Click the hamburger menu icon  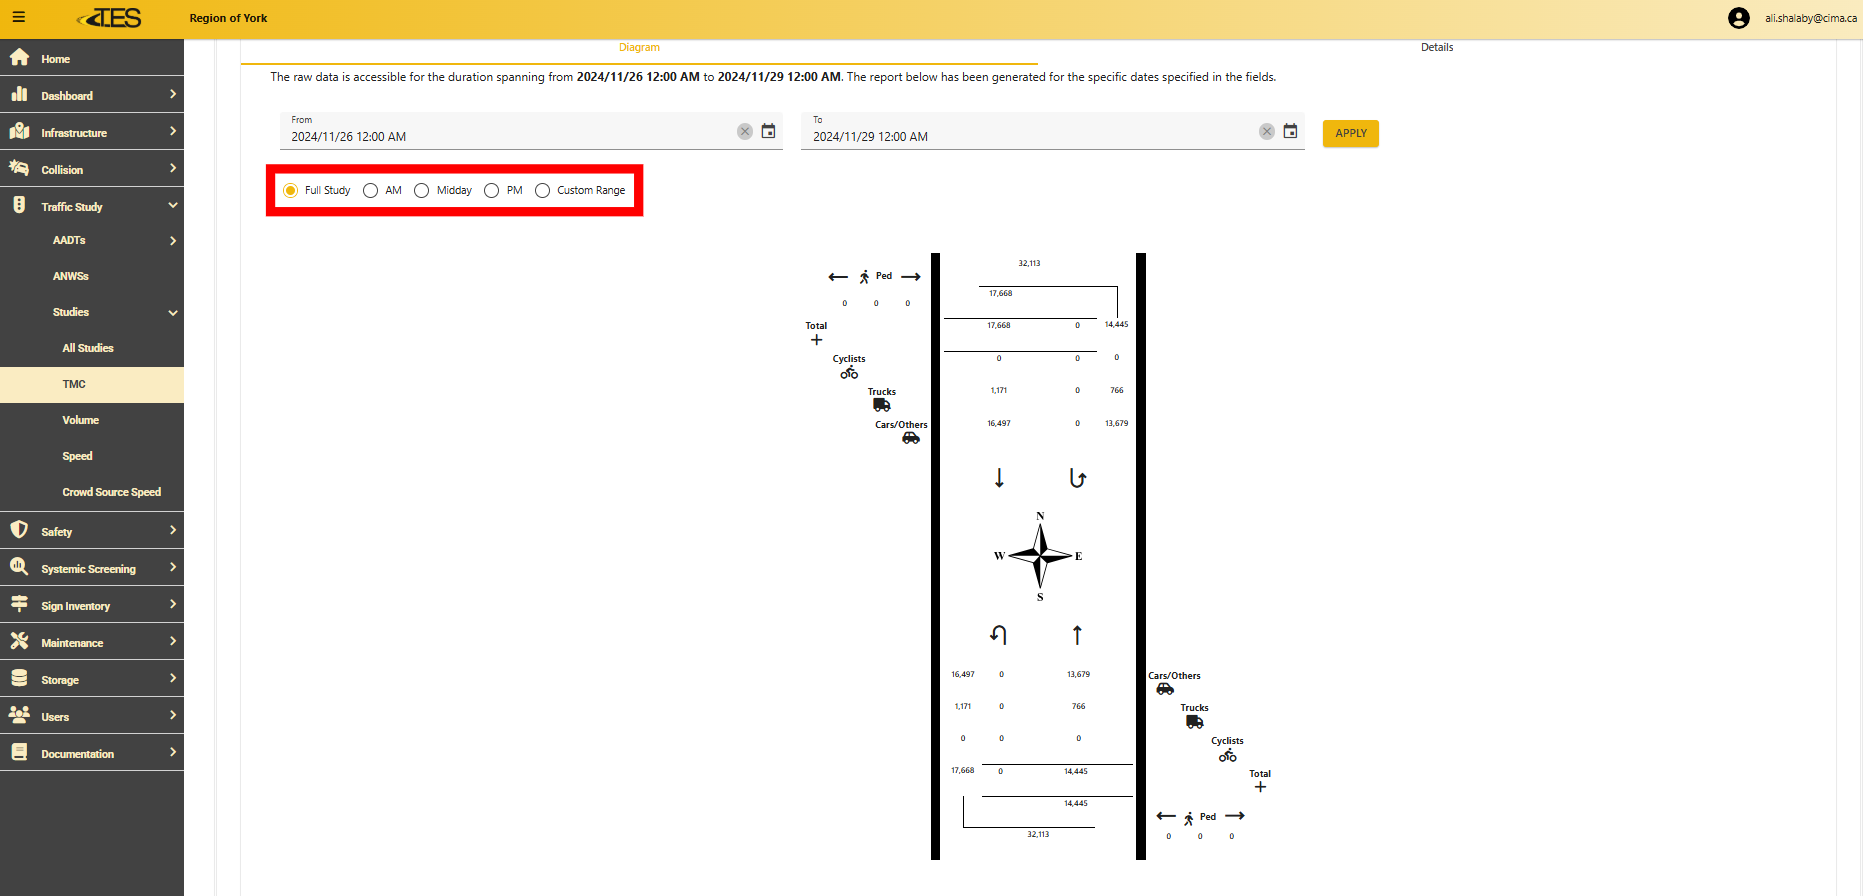[x=18, y=18]
